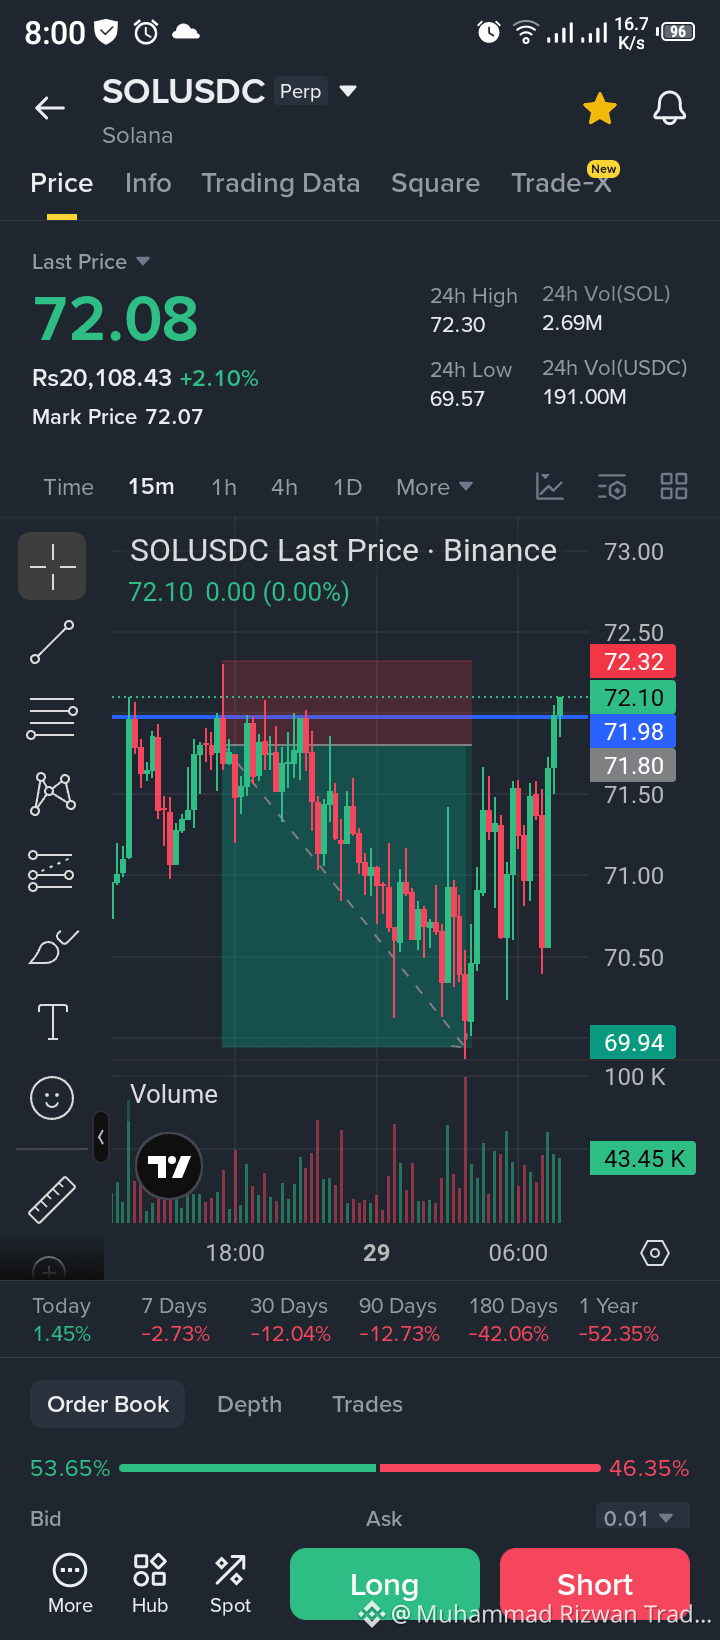720x1640 pixels.
Task: Tap the TradingView logo
Action: click(x=169, y=1166)
